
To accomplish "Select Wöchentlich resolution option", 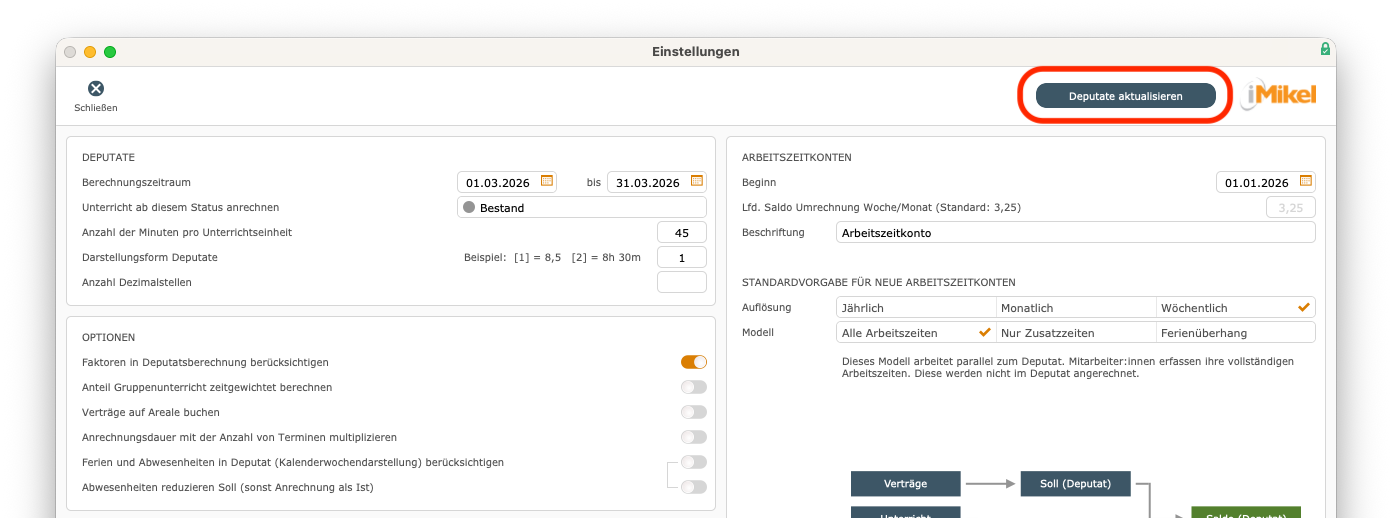I will click(1236, 307).
